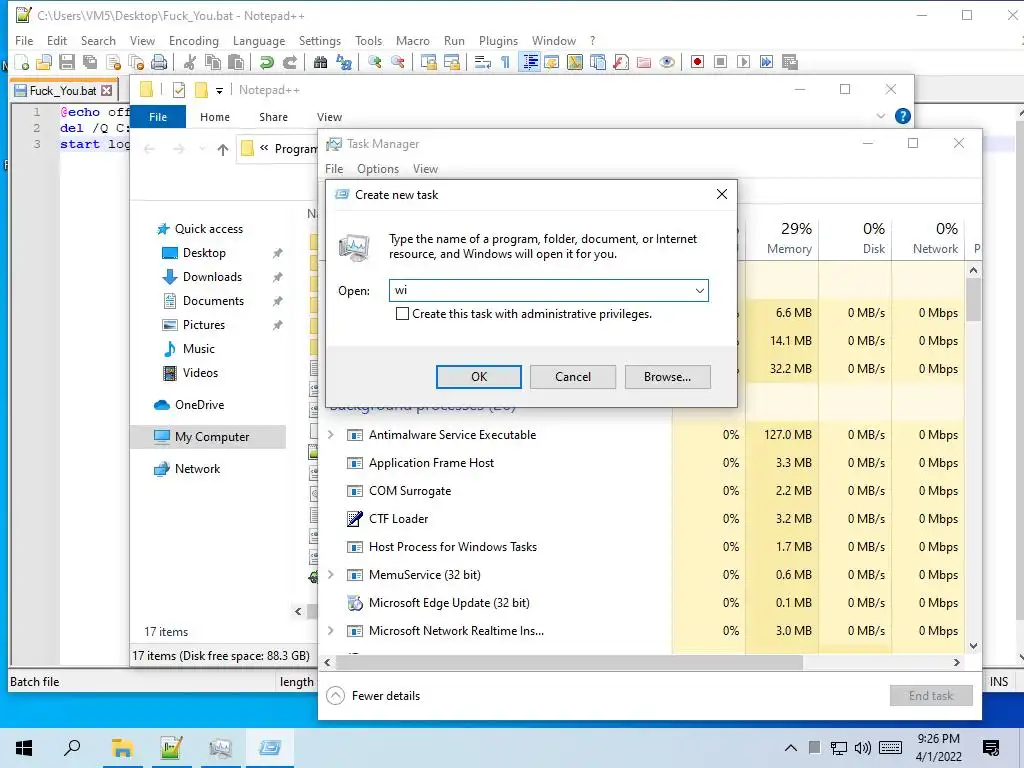
Task: Expand the MemuService (32 bit) process
Action: click(331, 575)
